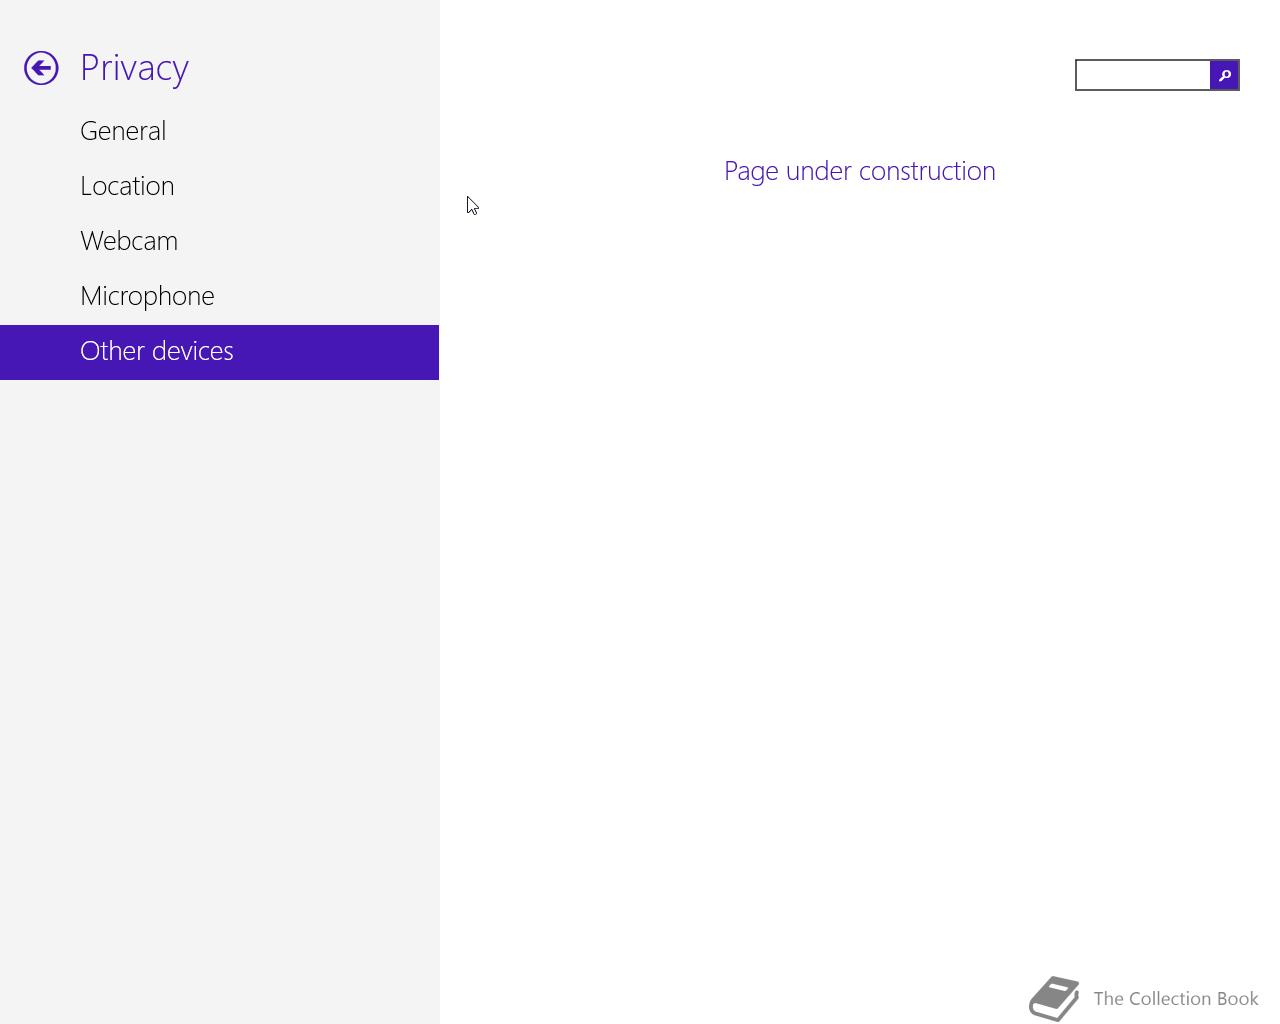Select the Location menu item

click(219, 187)
